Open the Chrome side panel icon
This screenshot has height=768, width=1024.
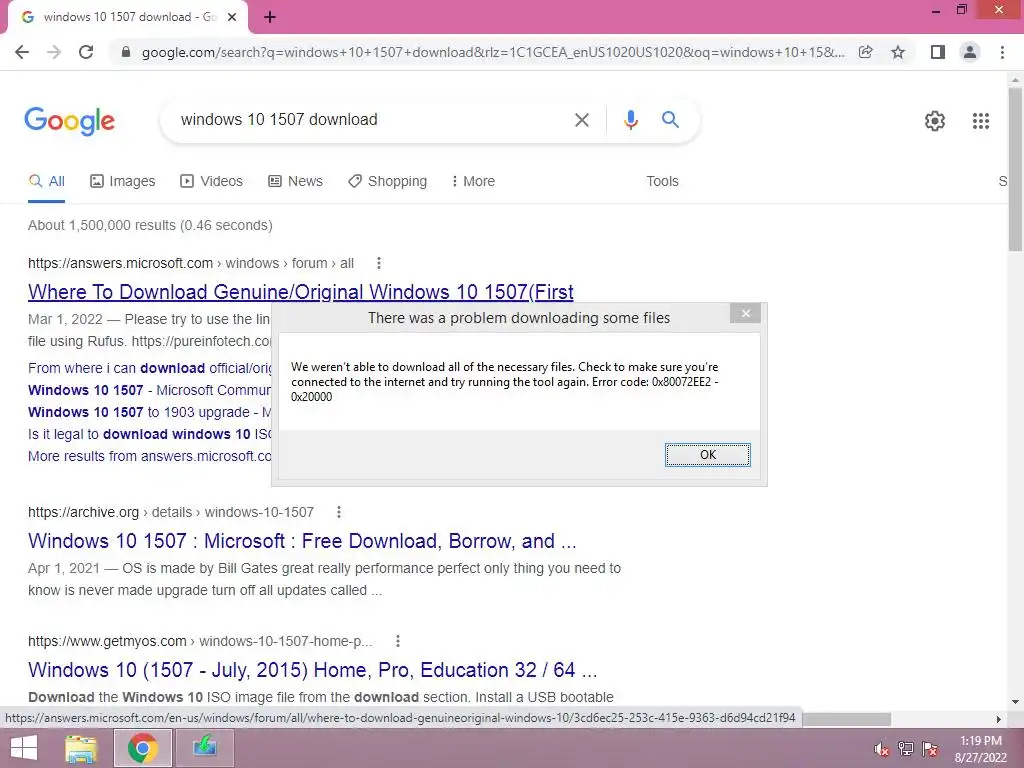point(938,52)
